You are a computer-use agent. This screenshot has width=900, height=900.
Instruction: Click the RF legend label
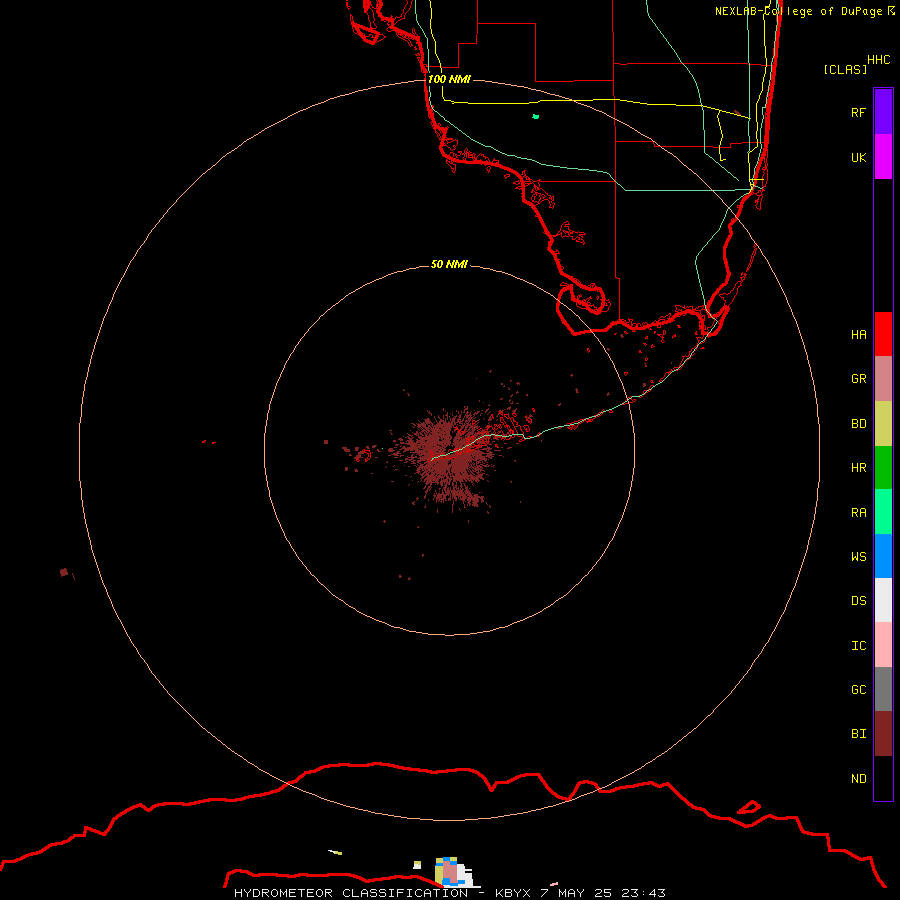858,112
